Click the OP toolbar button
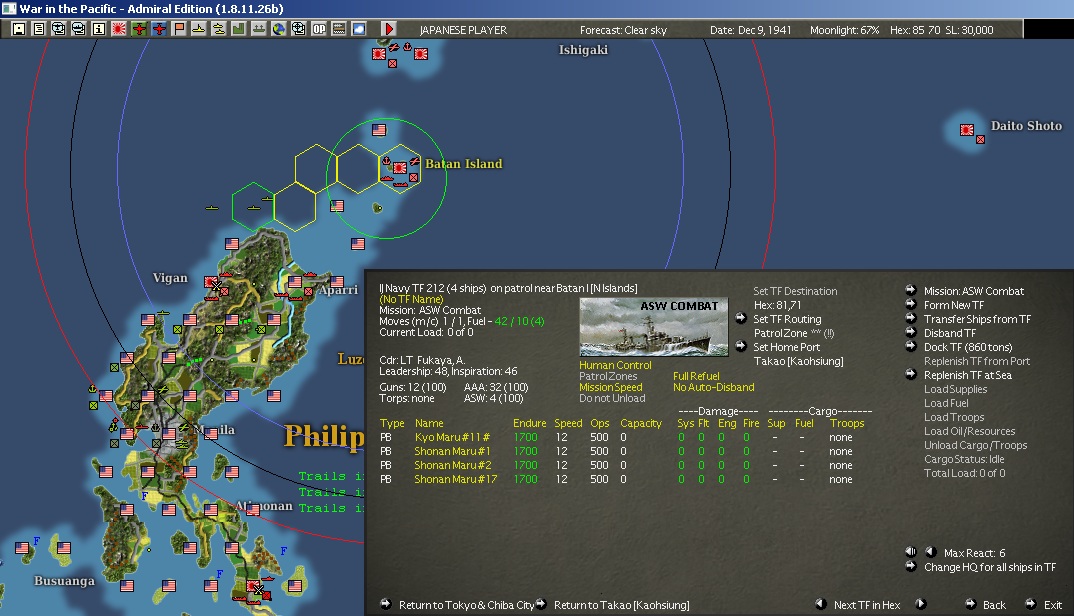Screen dimensions: 1074x616 (x=319, y=29)
